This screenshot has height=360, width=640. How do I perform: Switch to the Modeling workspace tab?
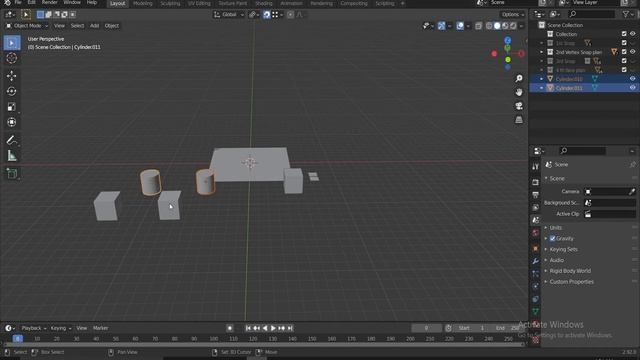pyautogui.click(x=142, y=3)
